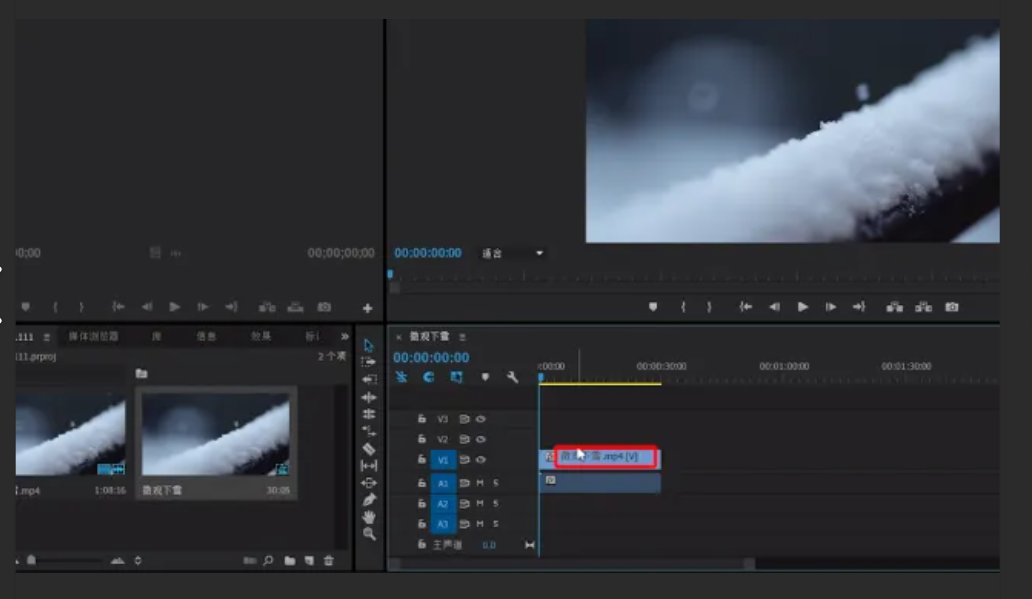Screen dimensions: 1032x599
Task: Lock the V3 video track
Action: (422, 421)
